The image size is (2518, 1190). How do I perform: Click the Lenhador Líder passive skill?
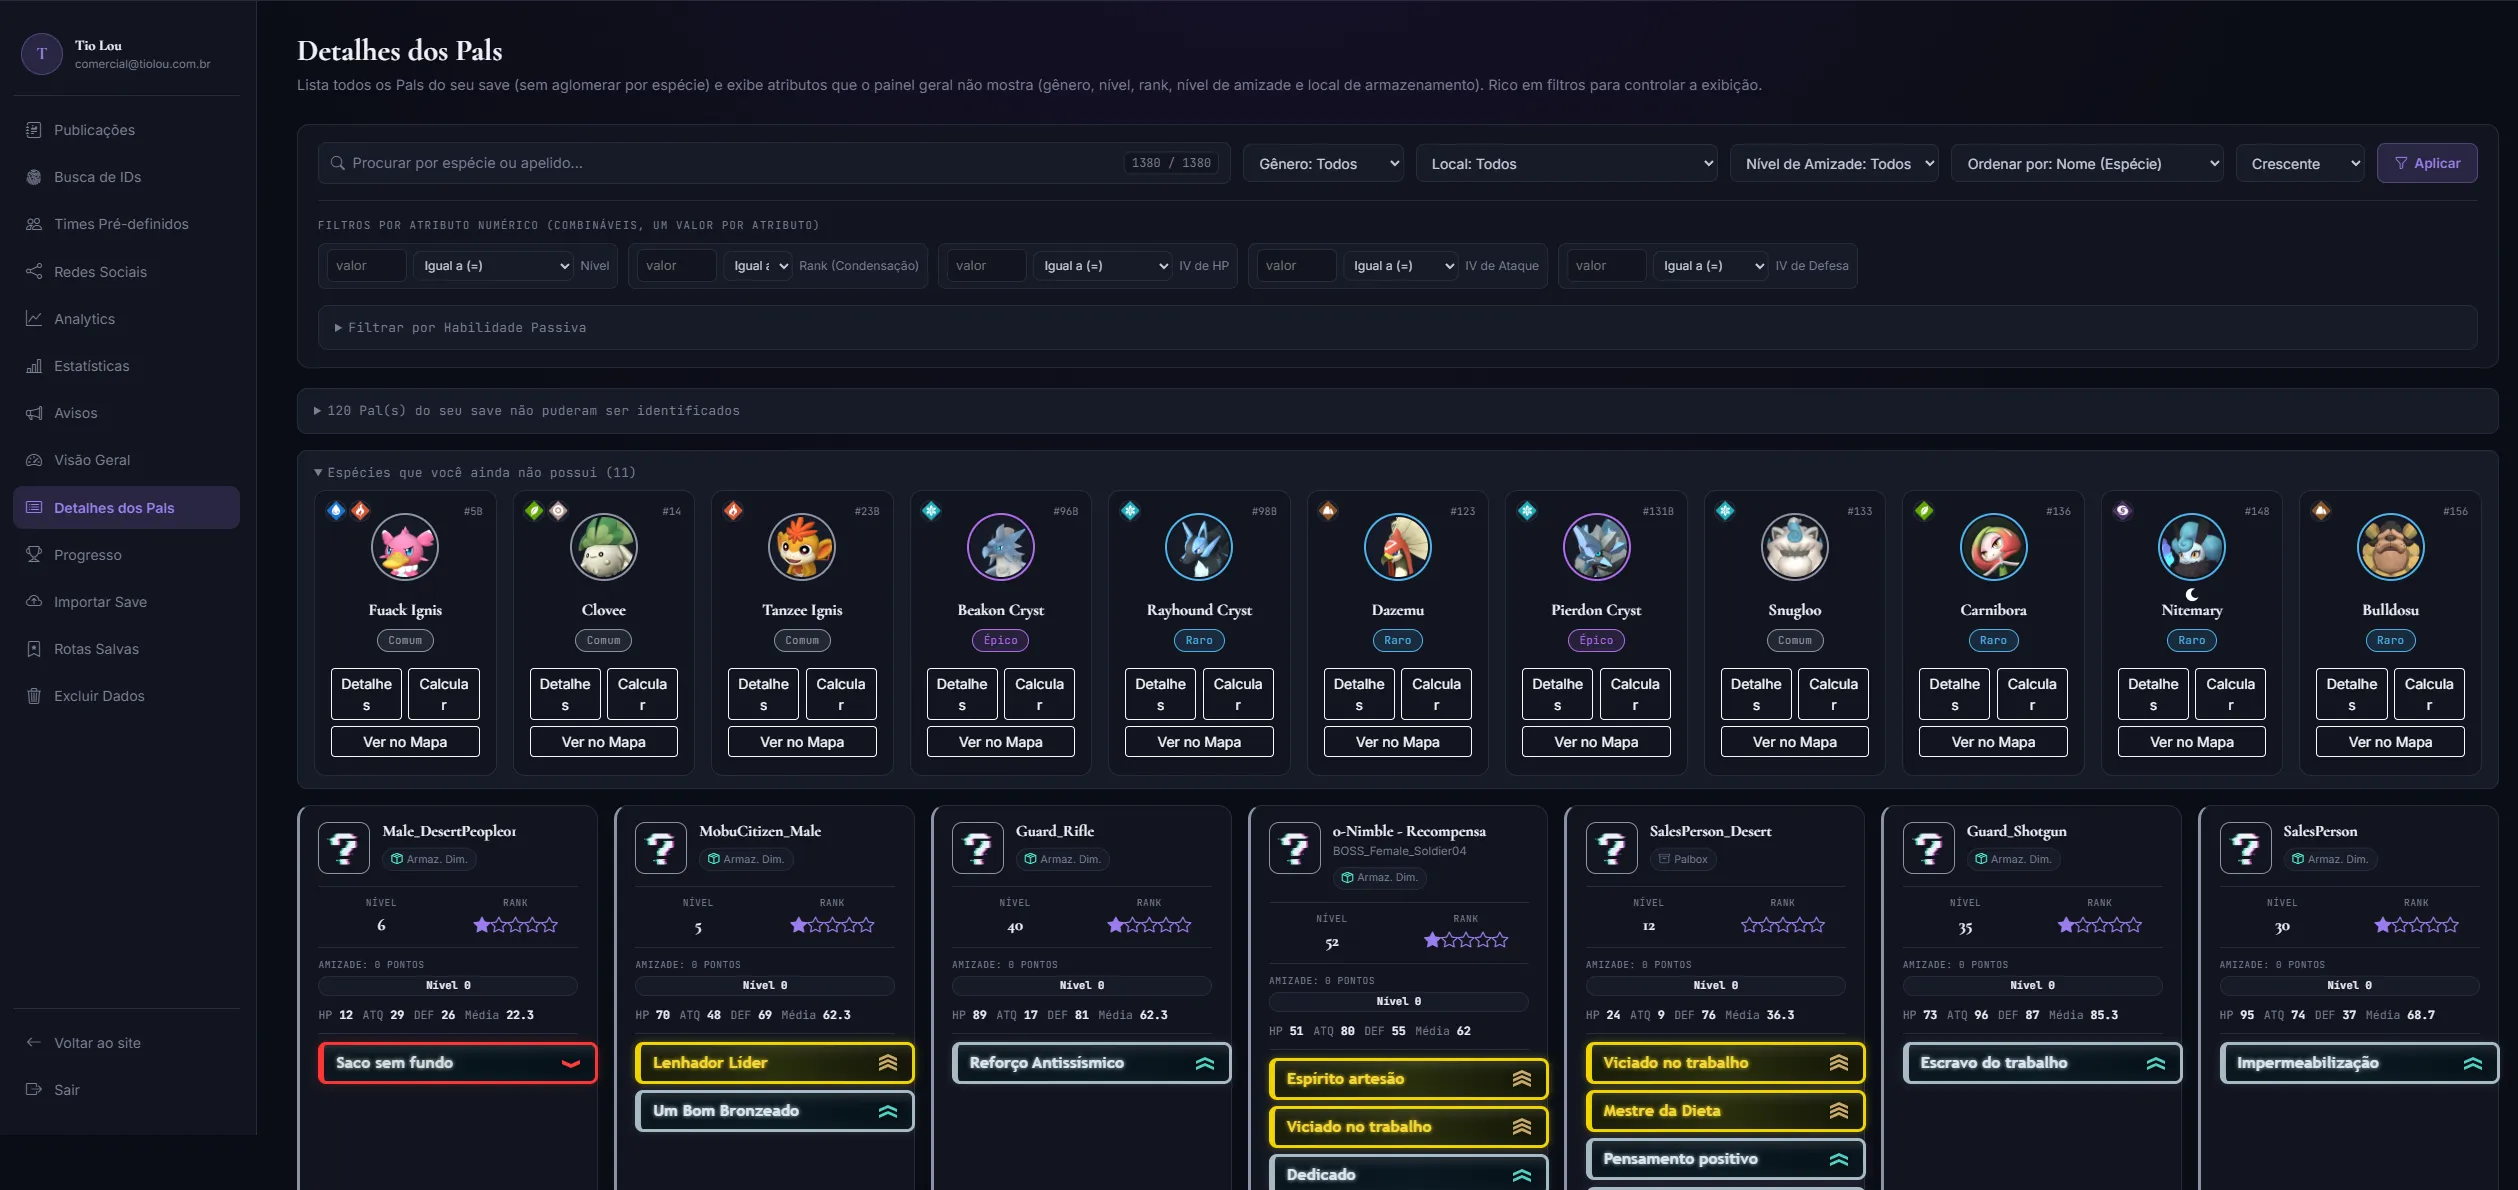(x=775, y=1063)
